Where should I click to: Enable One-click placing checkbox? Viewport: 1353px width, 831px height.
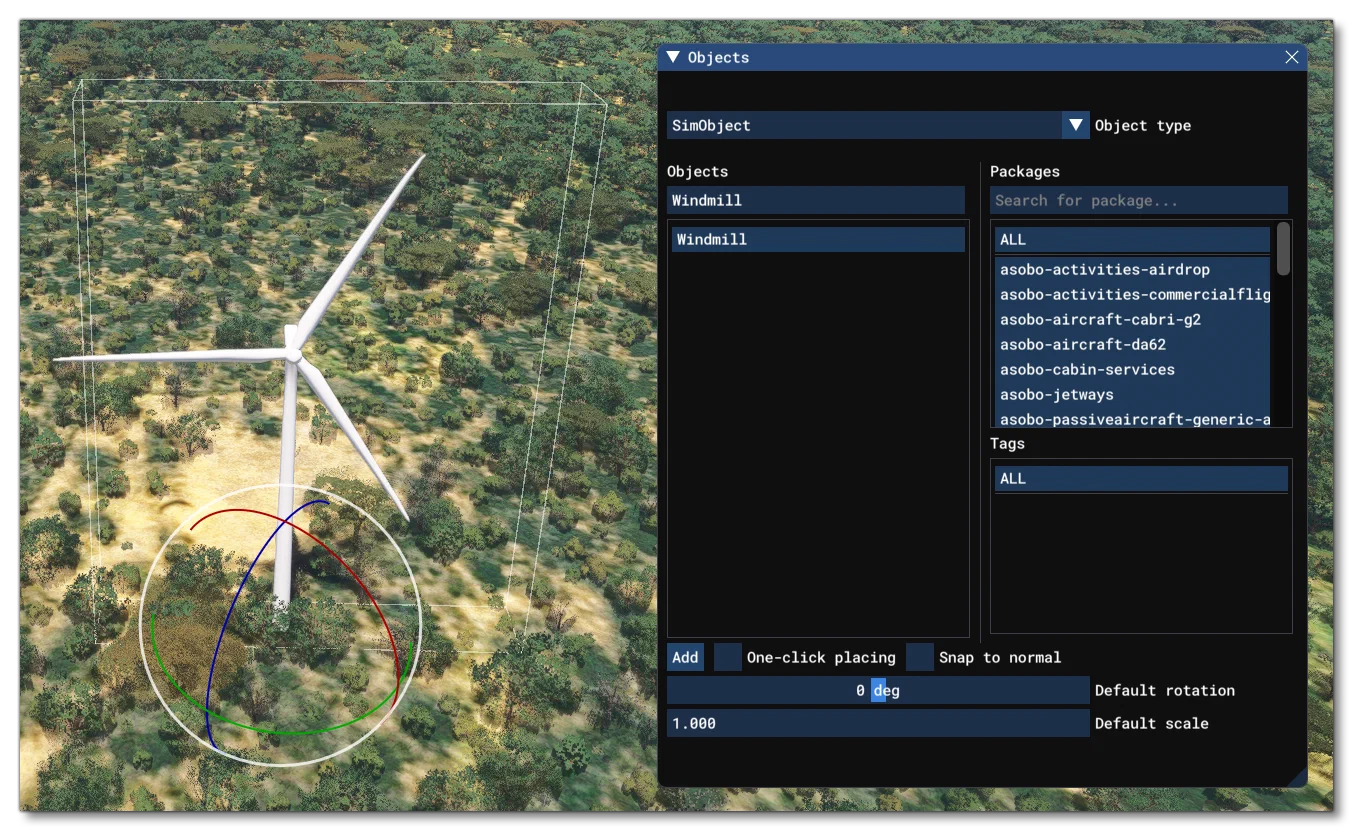point(728,657)
